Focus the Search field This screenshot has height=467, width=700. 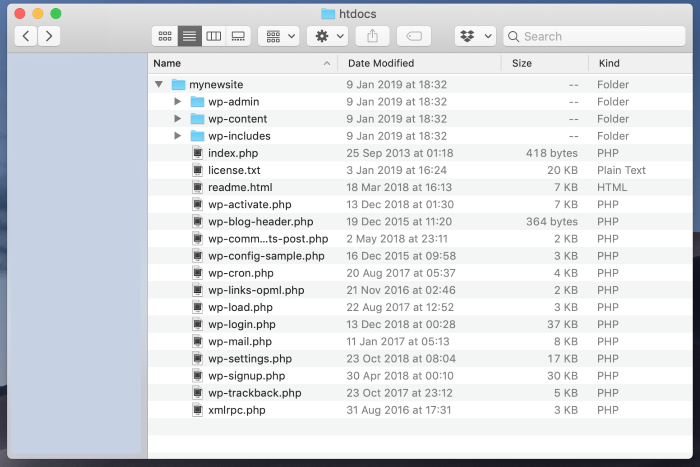pos(594,36)
